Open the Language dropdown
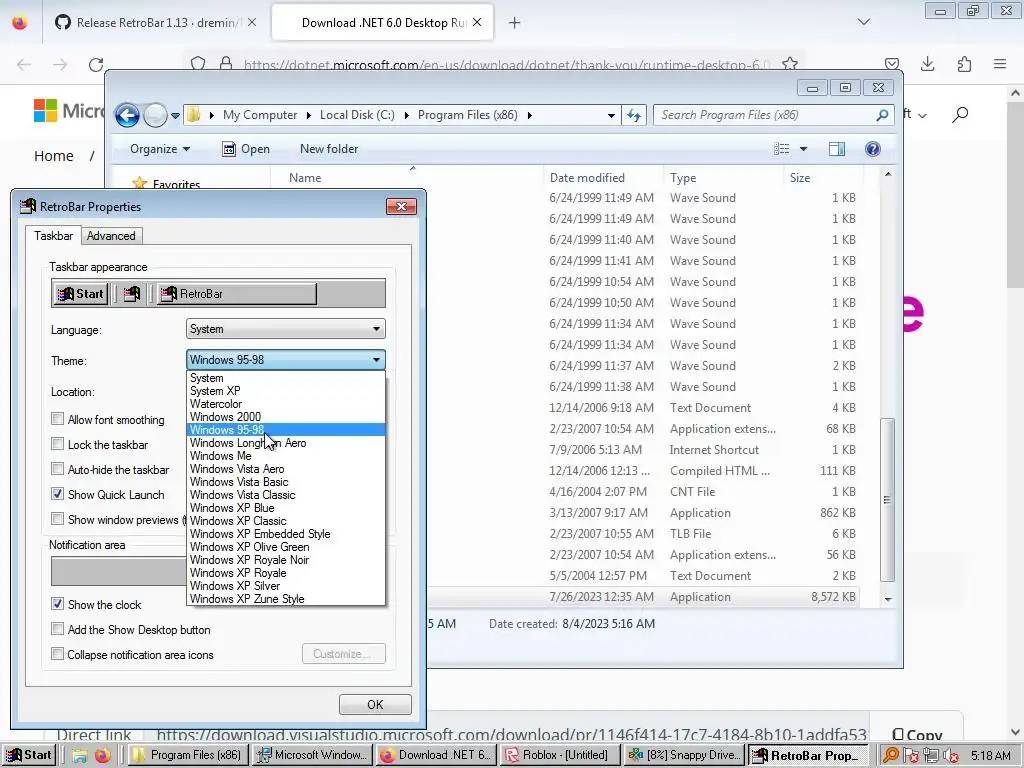1024x768 pixels. click(285, 328)
